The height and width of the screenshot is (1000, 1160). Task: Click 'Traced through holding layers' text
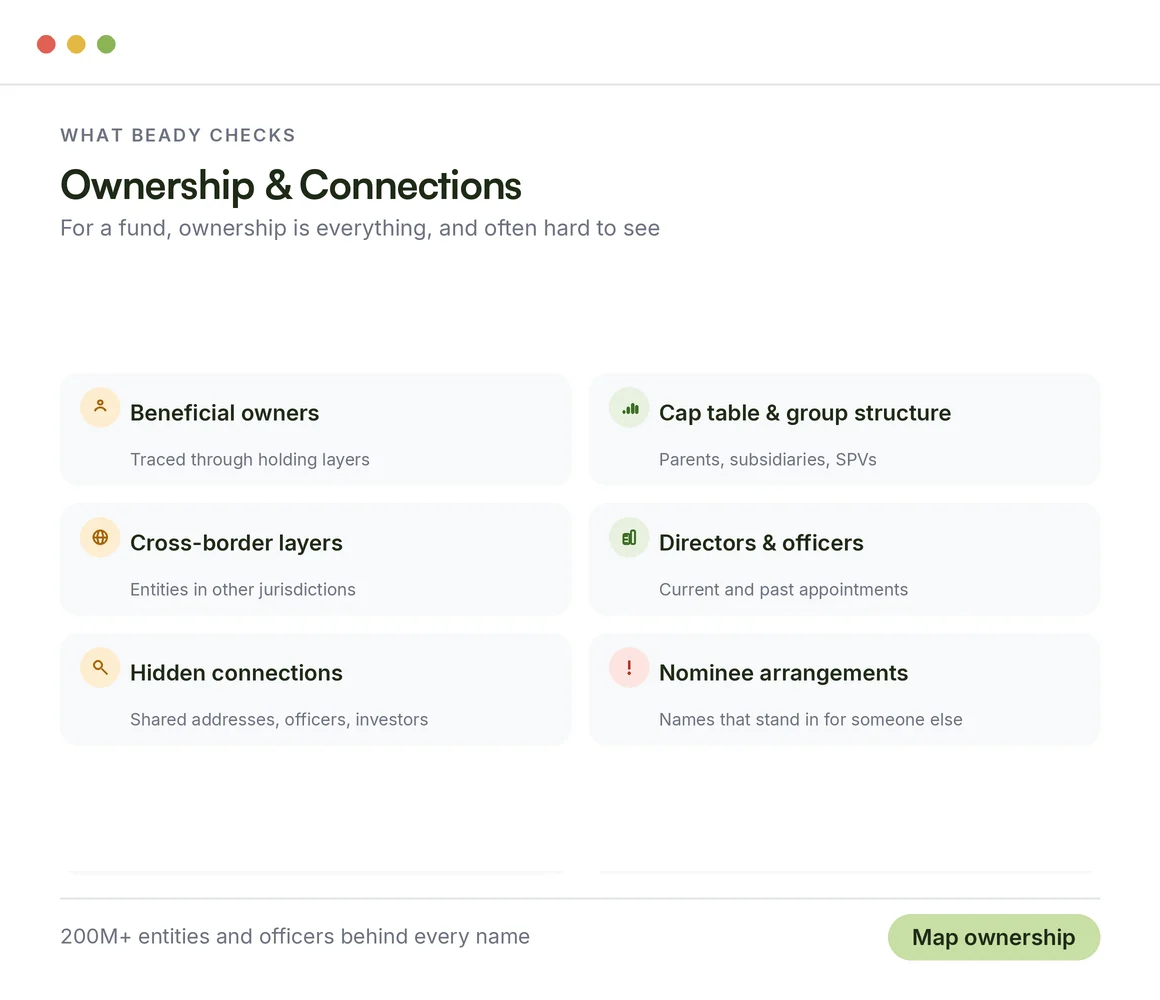tap(250, 459)
